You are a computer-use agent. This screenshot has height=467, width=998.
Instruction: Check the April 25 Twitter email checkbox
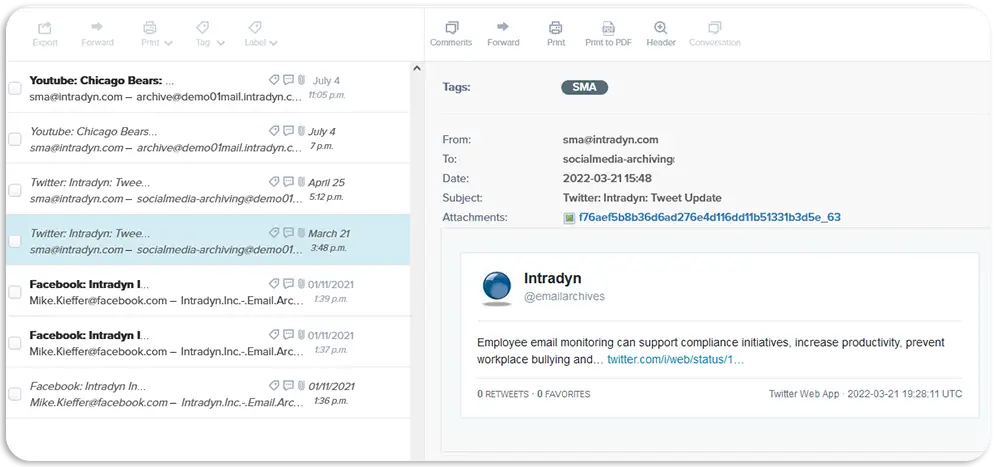click(x=15, y=190)
